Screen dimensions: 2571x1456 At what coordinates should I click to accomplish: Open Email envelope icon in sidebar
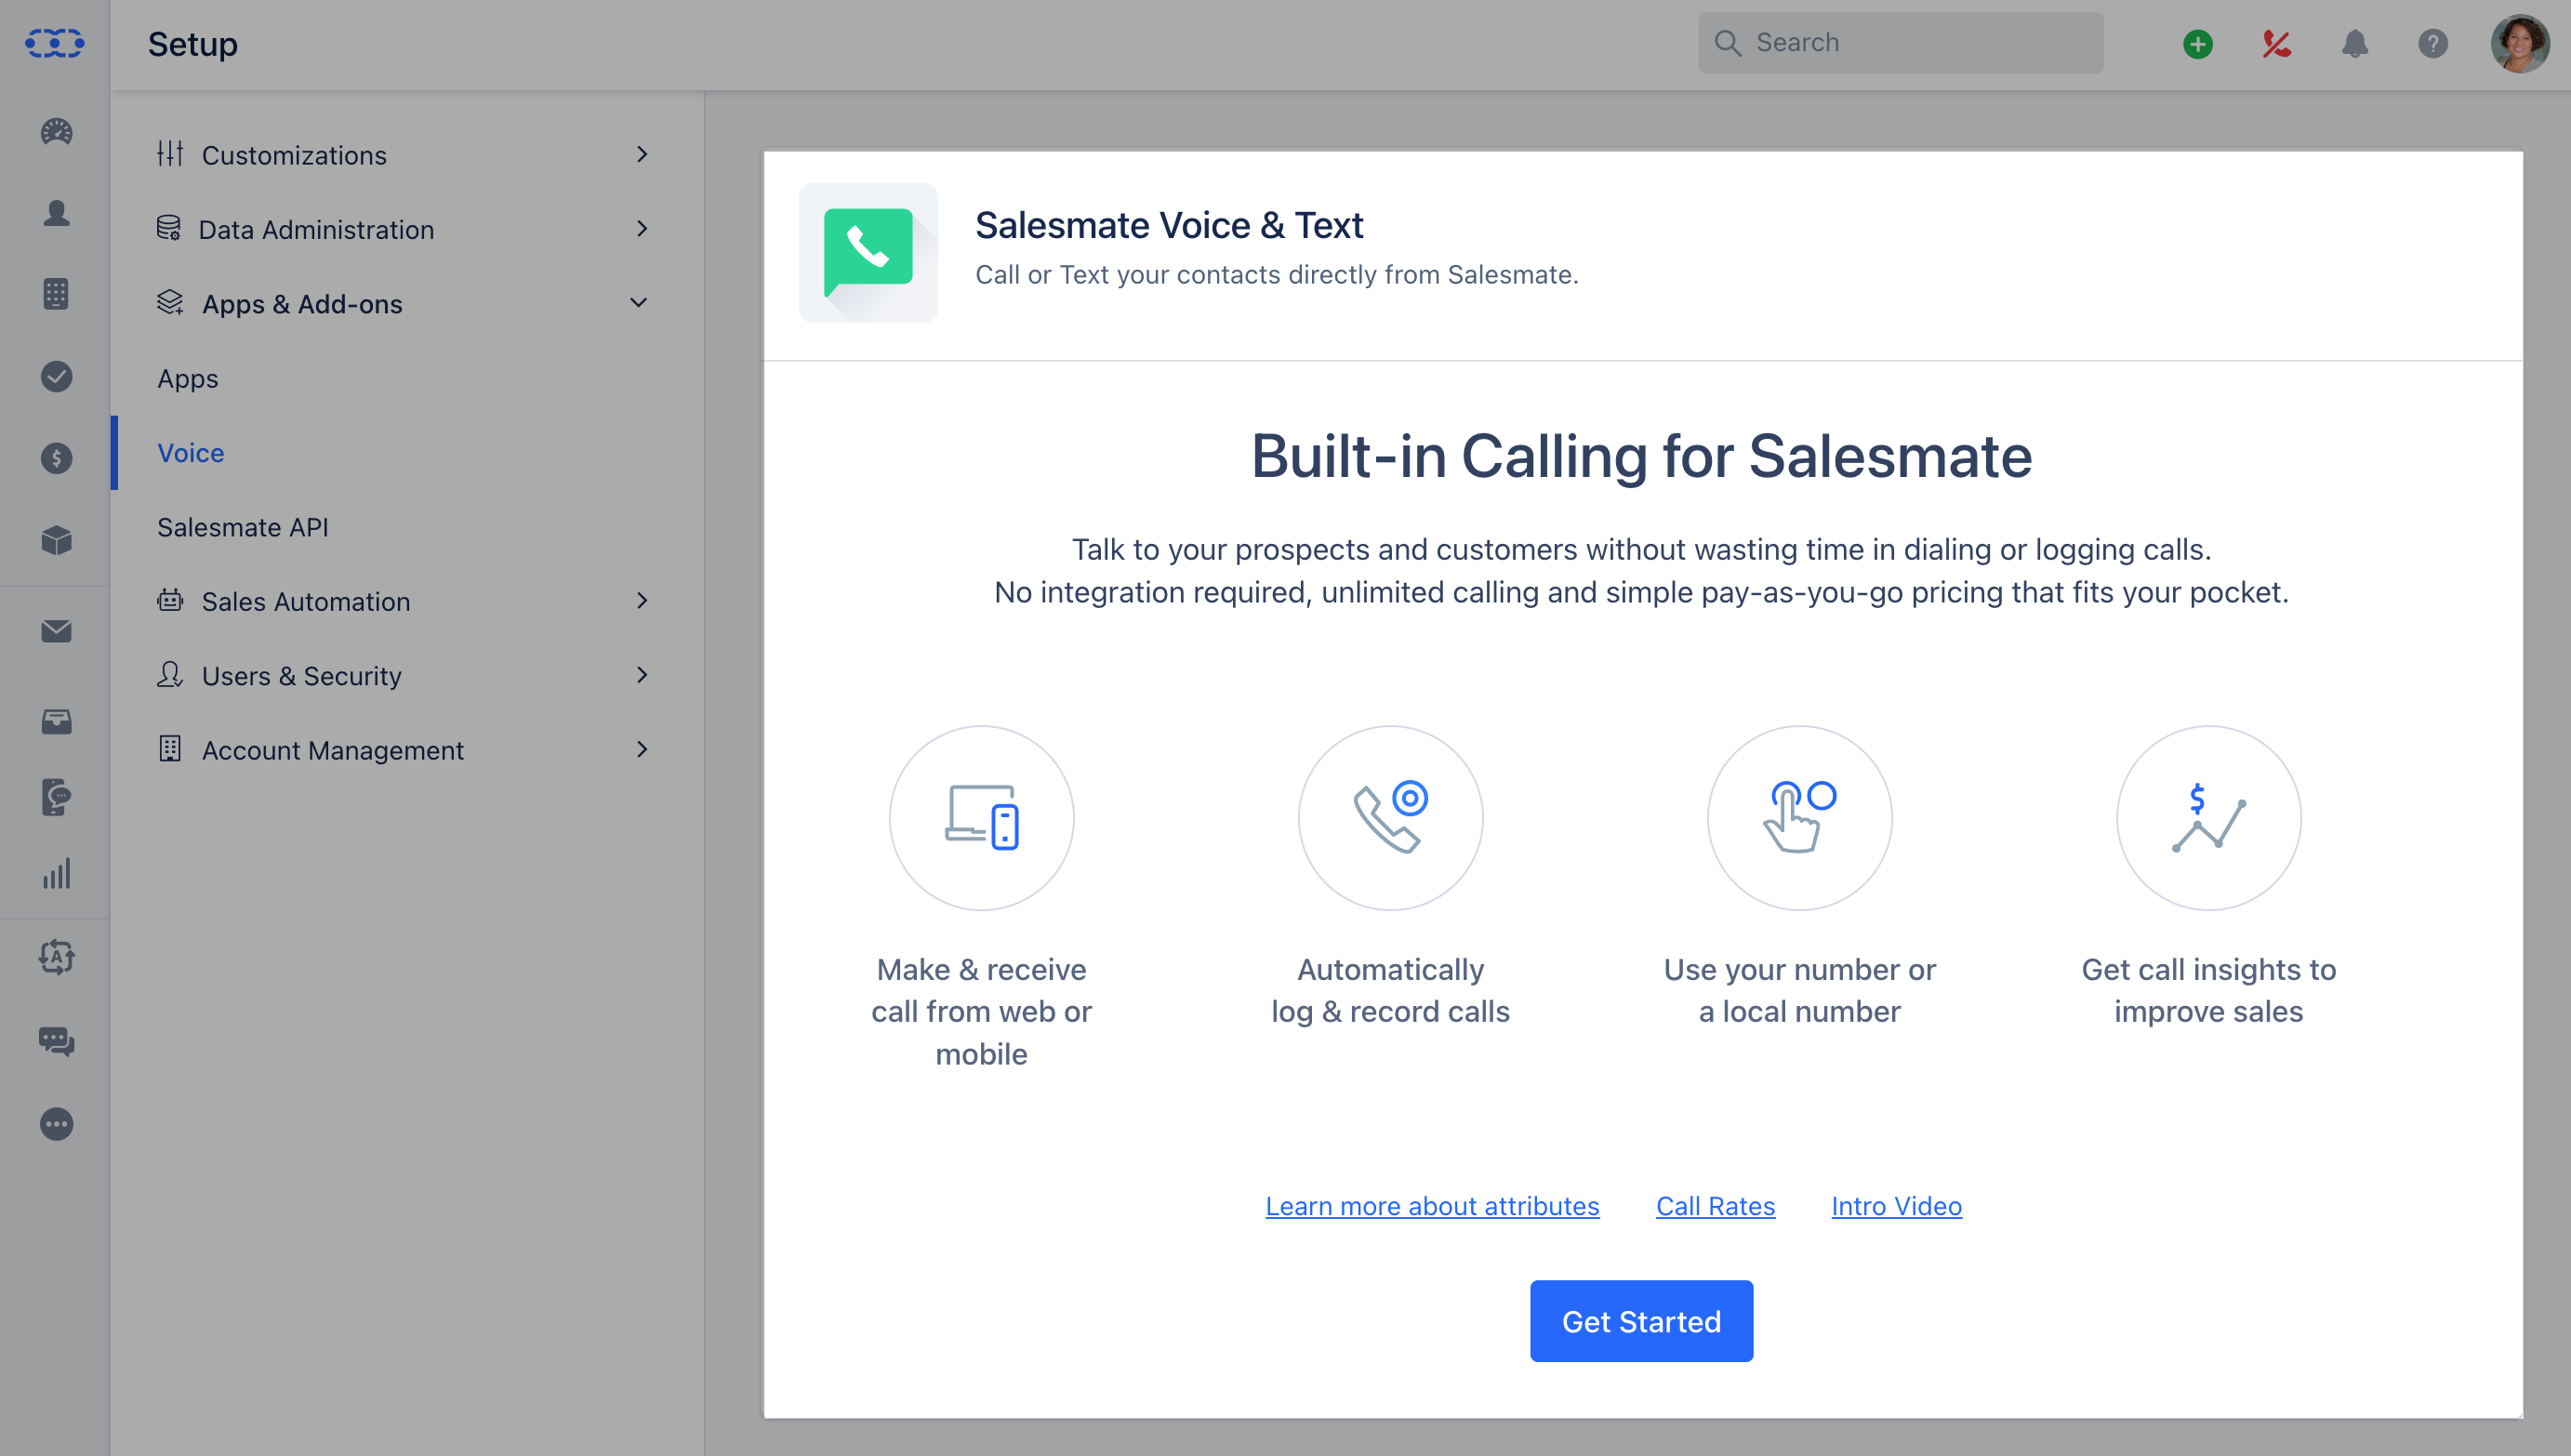(x=56, y=631)
